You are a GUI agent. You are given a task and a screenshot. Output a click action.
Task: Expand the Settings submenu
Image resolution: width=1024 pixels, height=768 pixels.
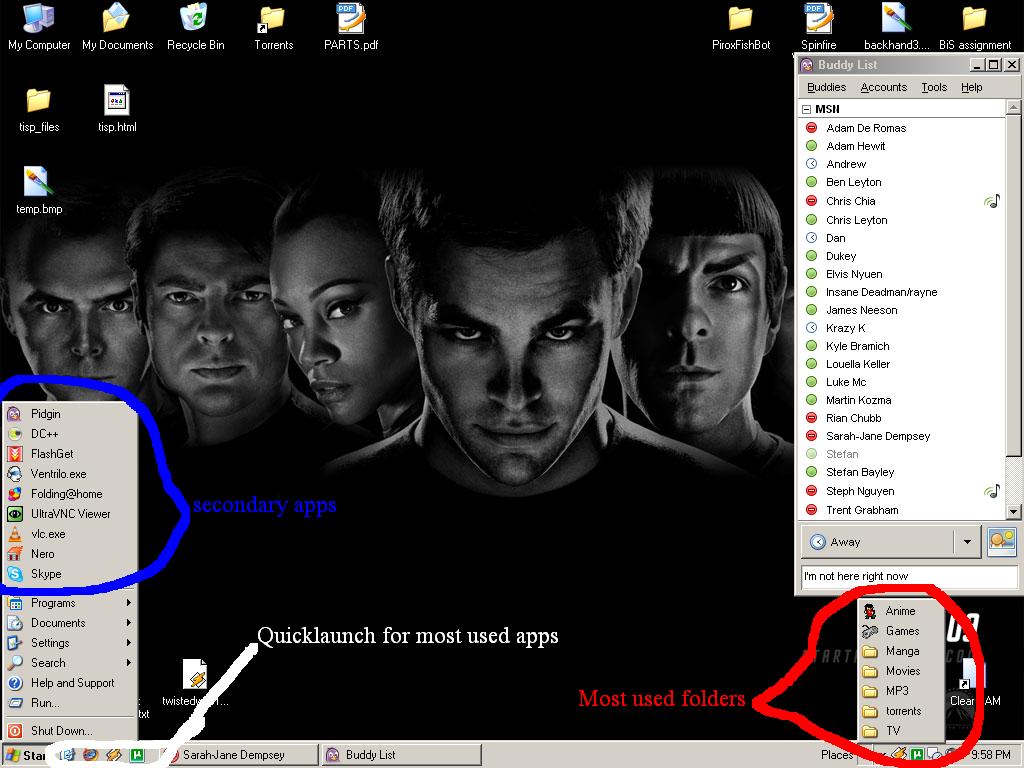point(70,643)
